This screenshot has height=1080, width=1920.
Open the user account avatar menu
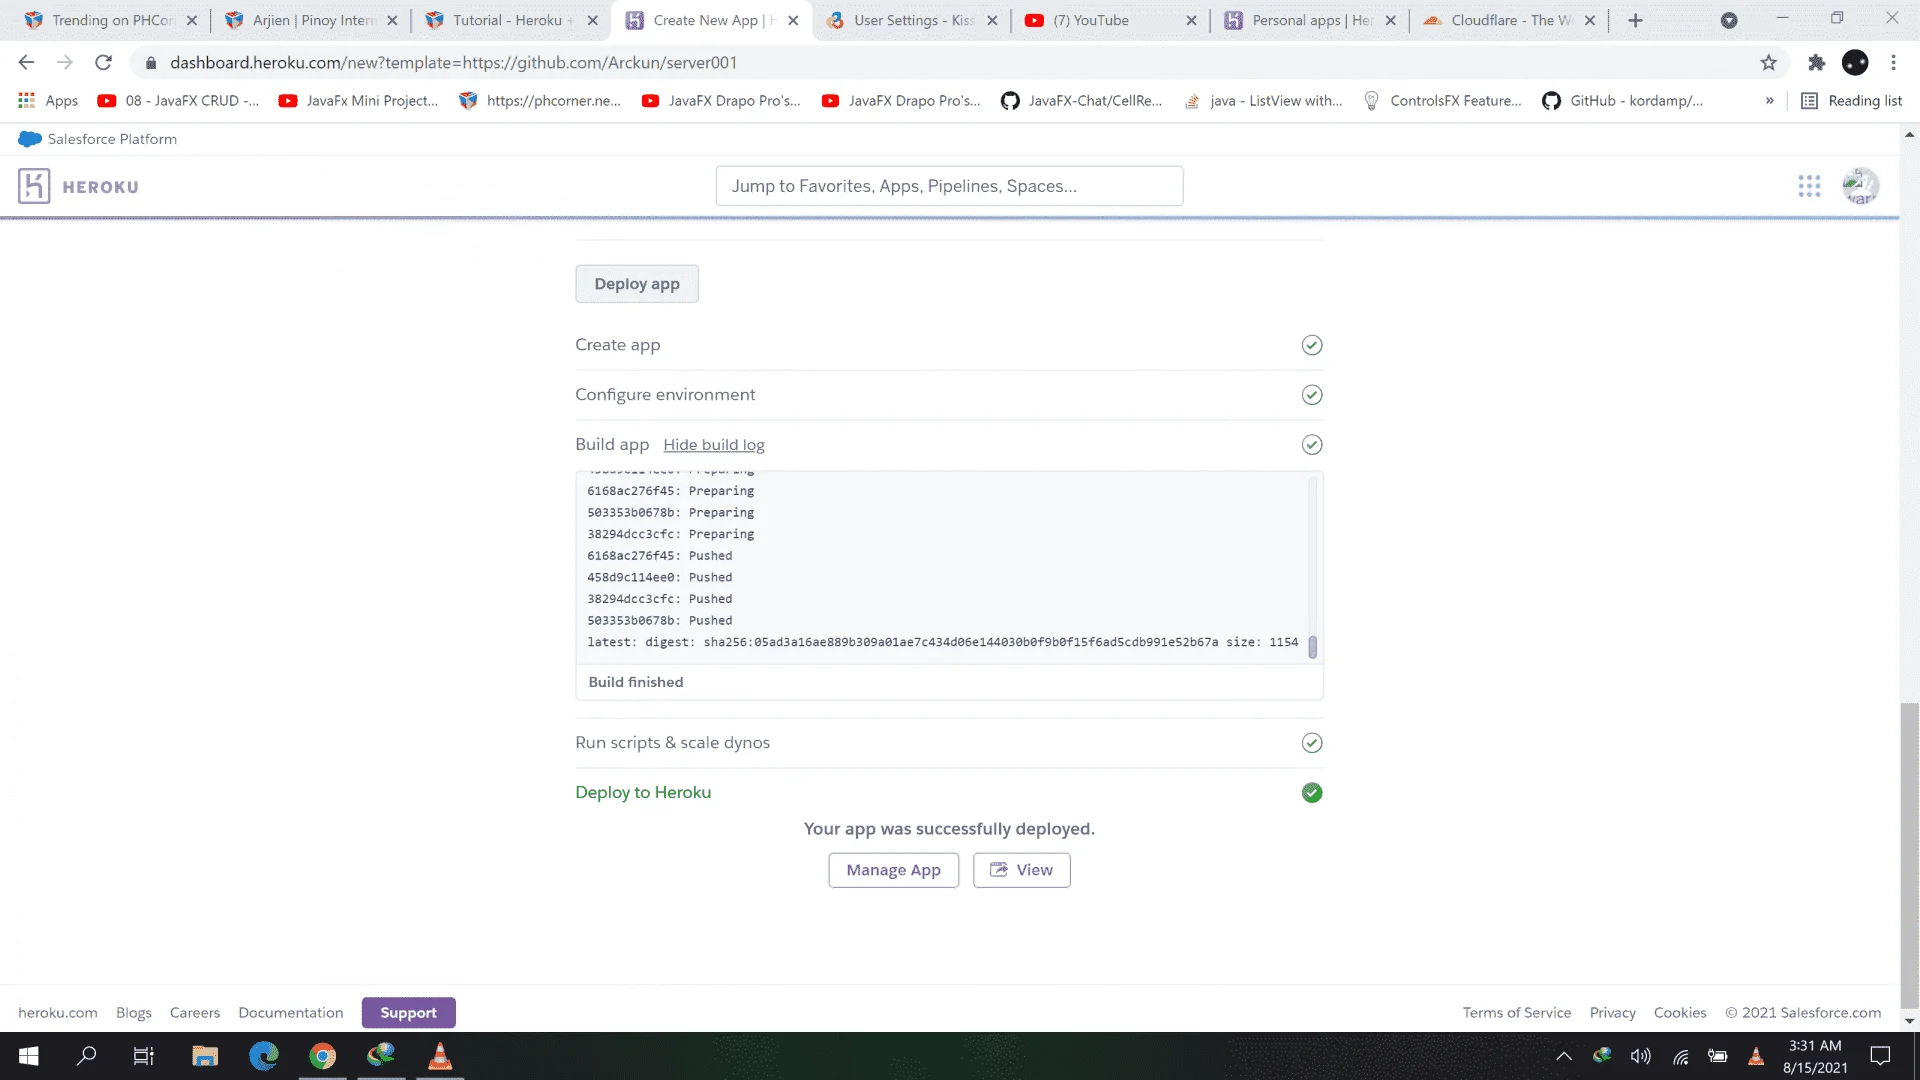click(x=1861, y=186)
